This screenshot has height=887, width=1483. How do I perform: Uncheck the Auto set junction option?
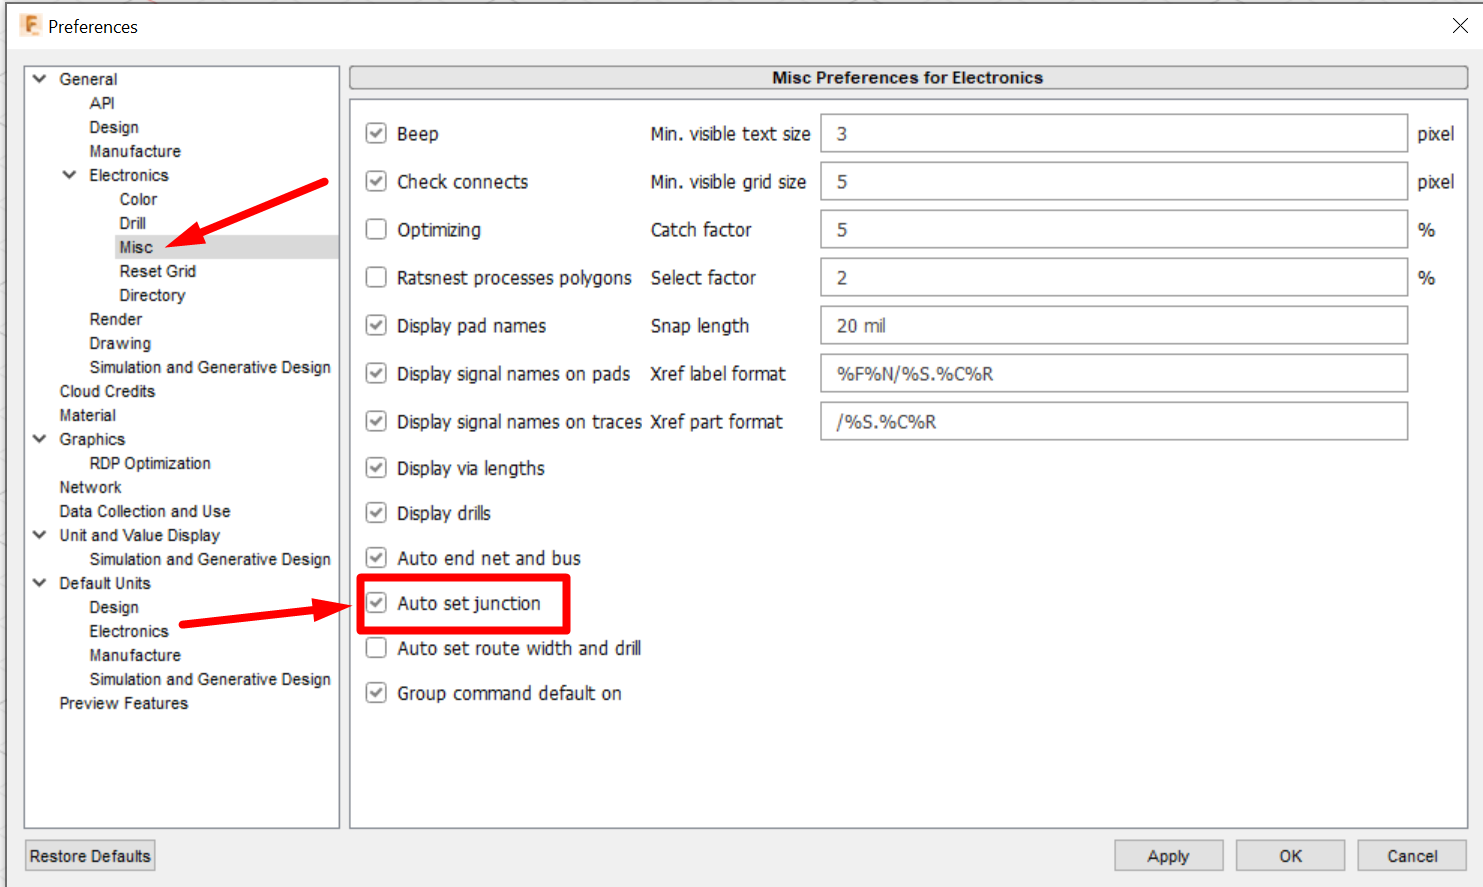376,603
